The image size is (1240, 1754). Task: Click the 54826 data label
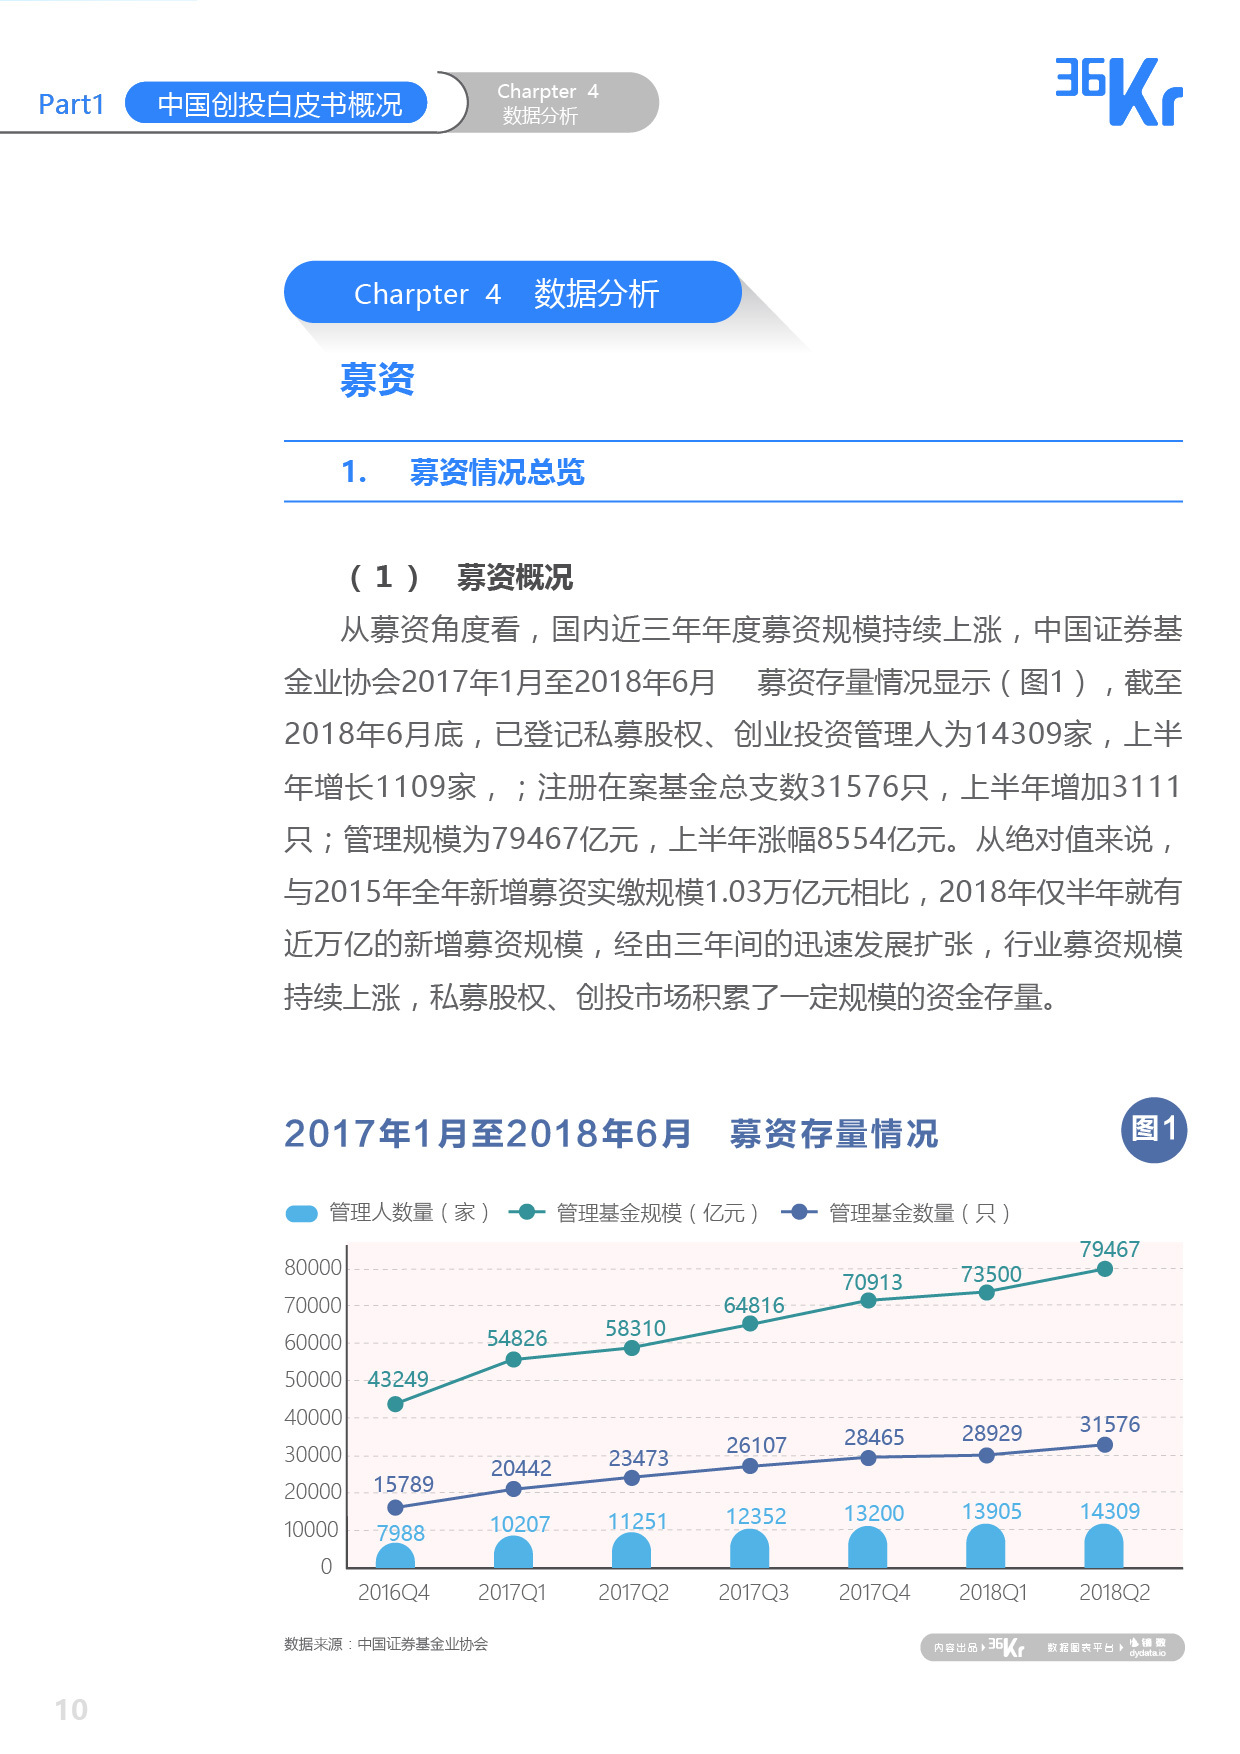[x=517, y=1338]
